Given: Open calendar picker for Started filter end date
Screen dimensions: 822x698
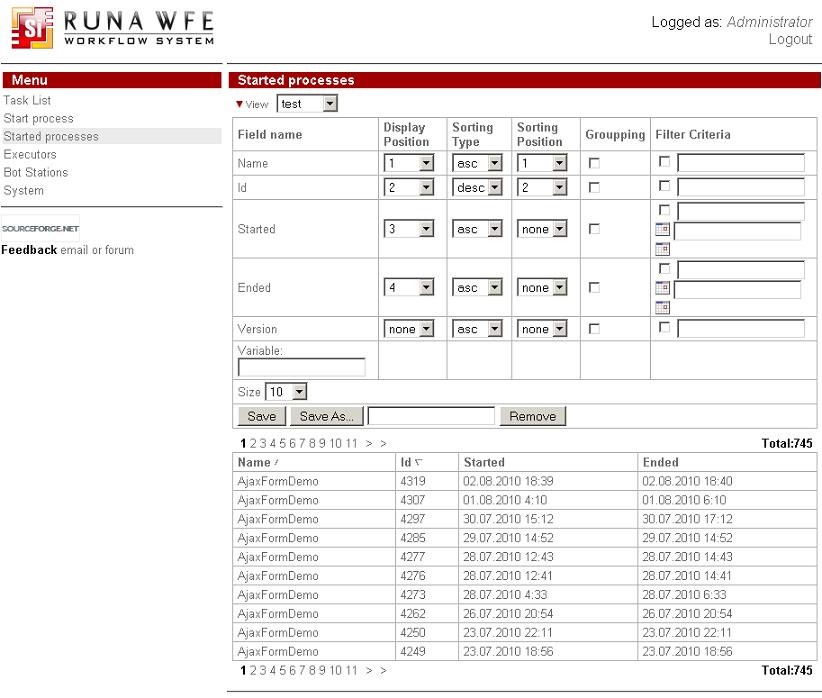Looking at the screenshot, I should pyautogui.click(x=663, y=248).
